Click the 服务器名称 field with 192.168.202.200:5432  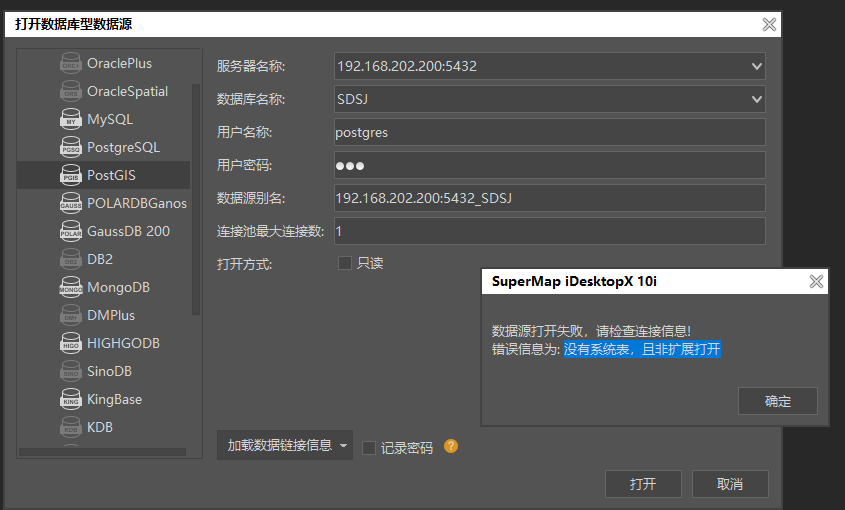[550, 66]
